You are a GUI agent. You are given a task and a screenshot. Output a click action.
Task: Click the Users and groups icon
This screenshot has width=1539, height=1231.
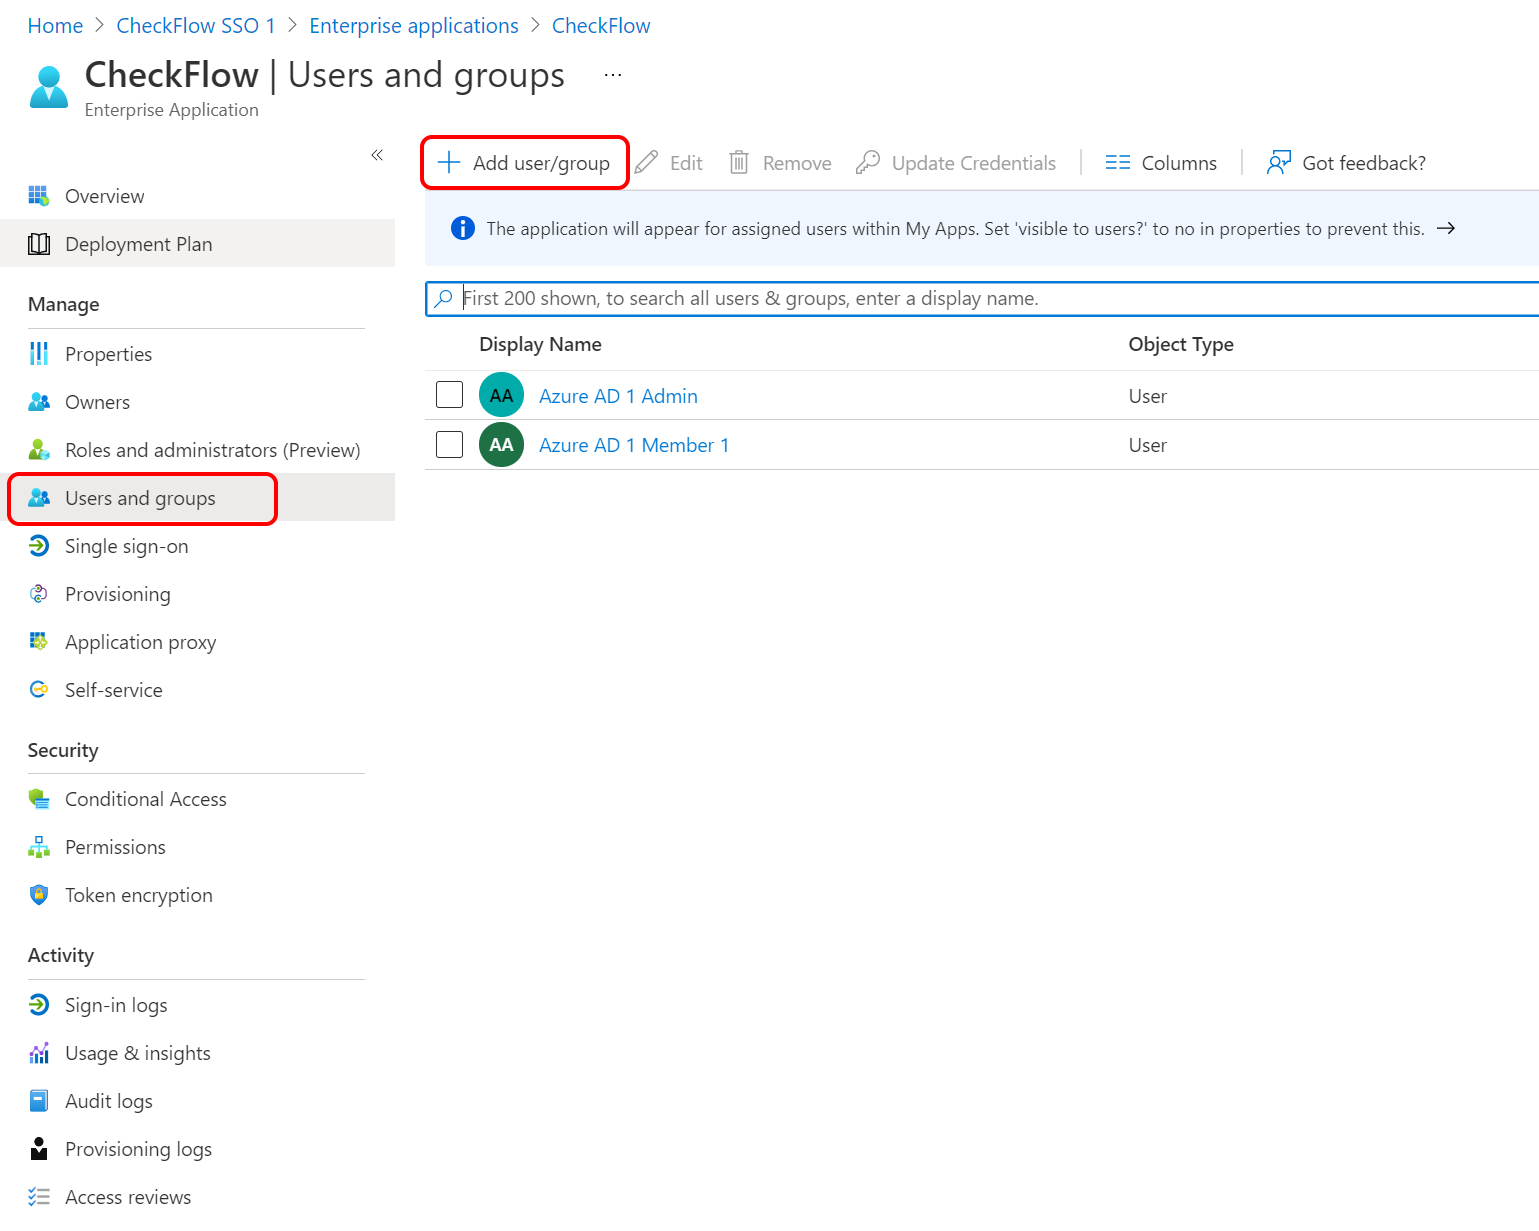(39, 498)
